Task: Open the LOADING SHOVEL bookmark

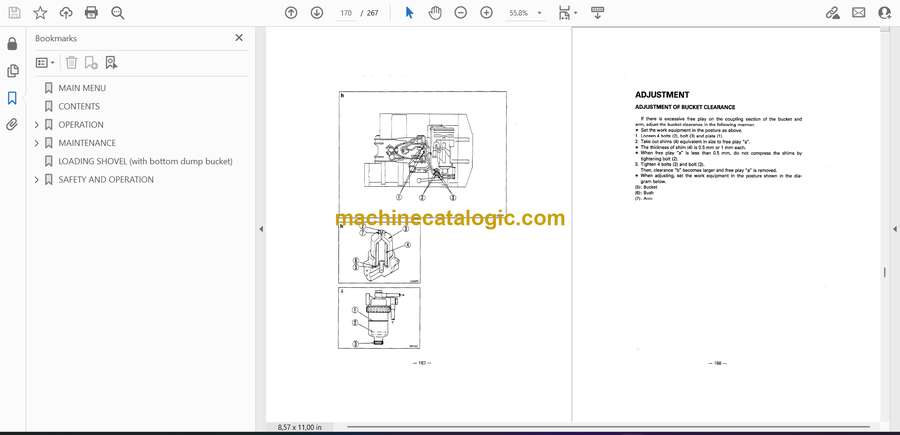Action: pos(145,161)
